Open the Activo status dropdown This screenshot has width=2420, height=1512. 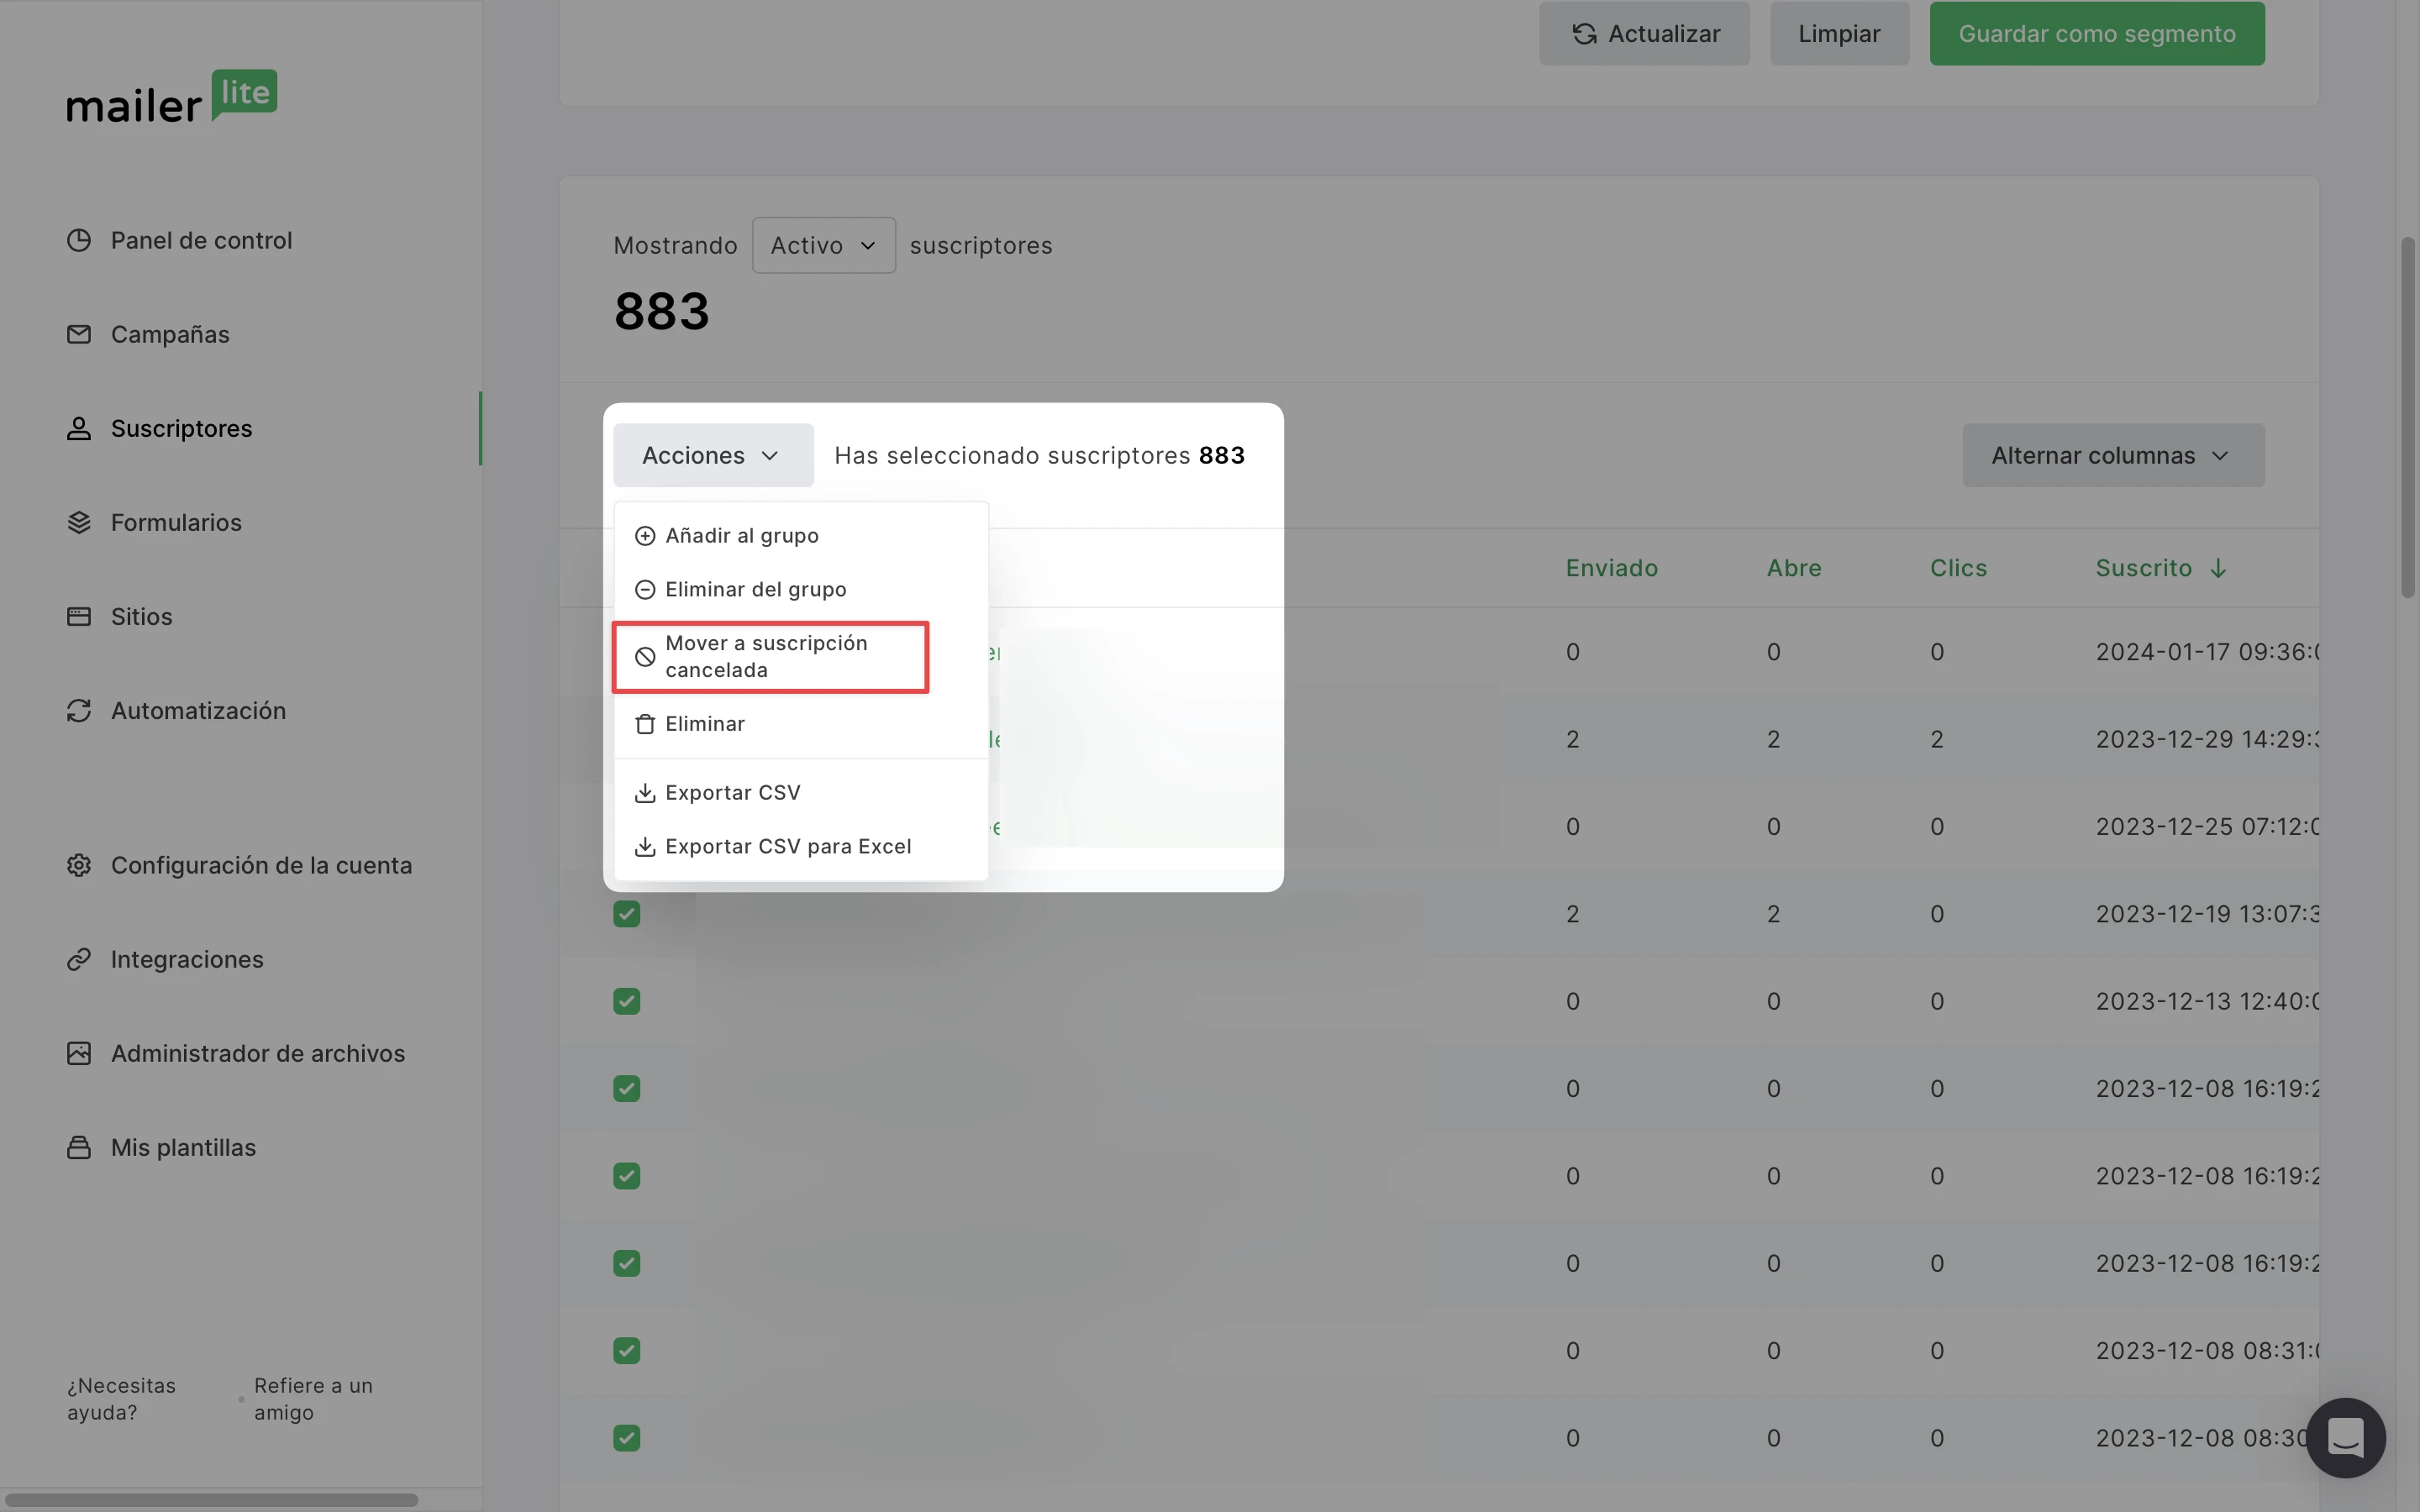pyautogui.click(x=823, y=245)
